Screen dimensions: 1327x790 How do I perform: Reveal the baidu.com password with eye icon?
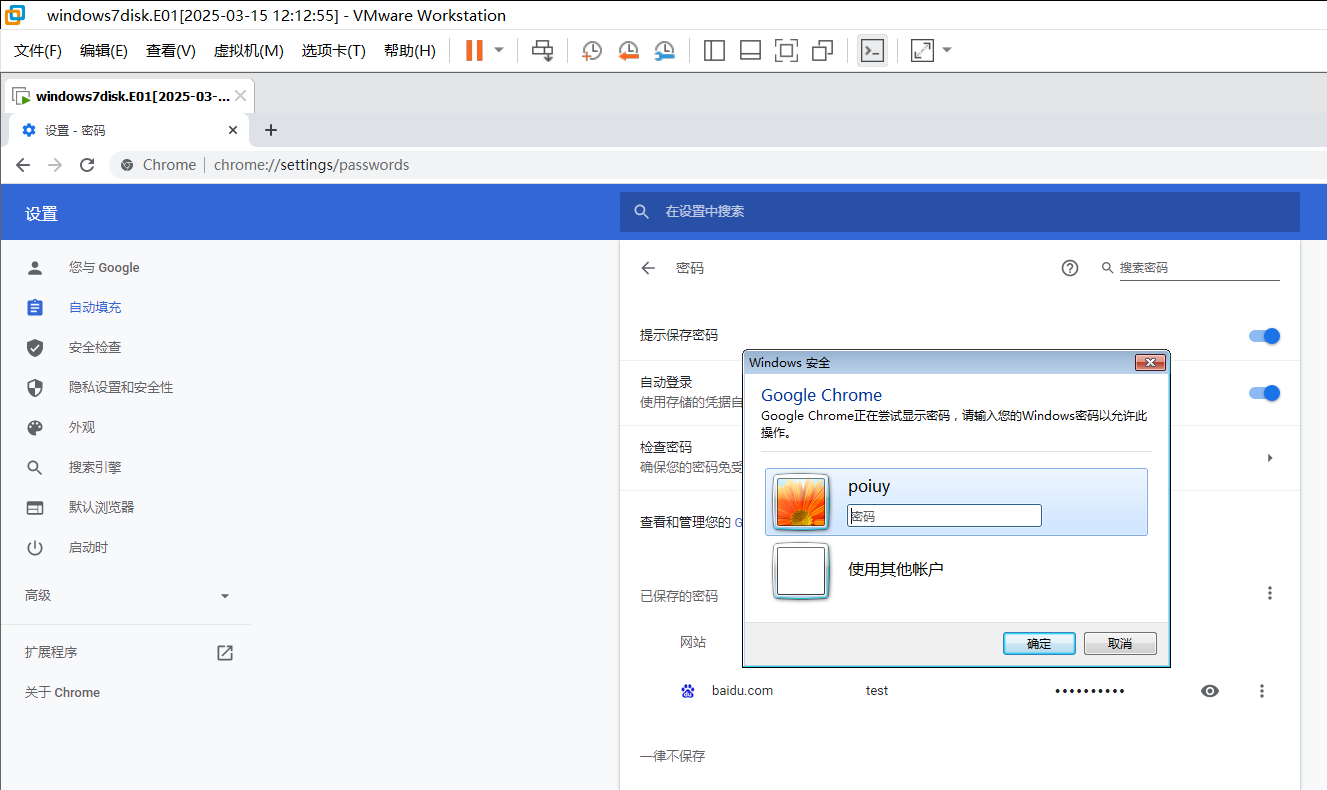coord(1210,691)
